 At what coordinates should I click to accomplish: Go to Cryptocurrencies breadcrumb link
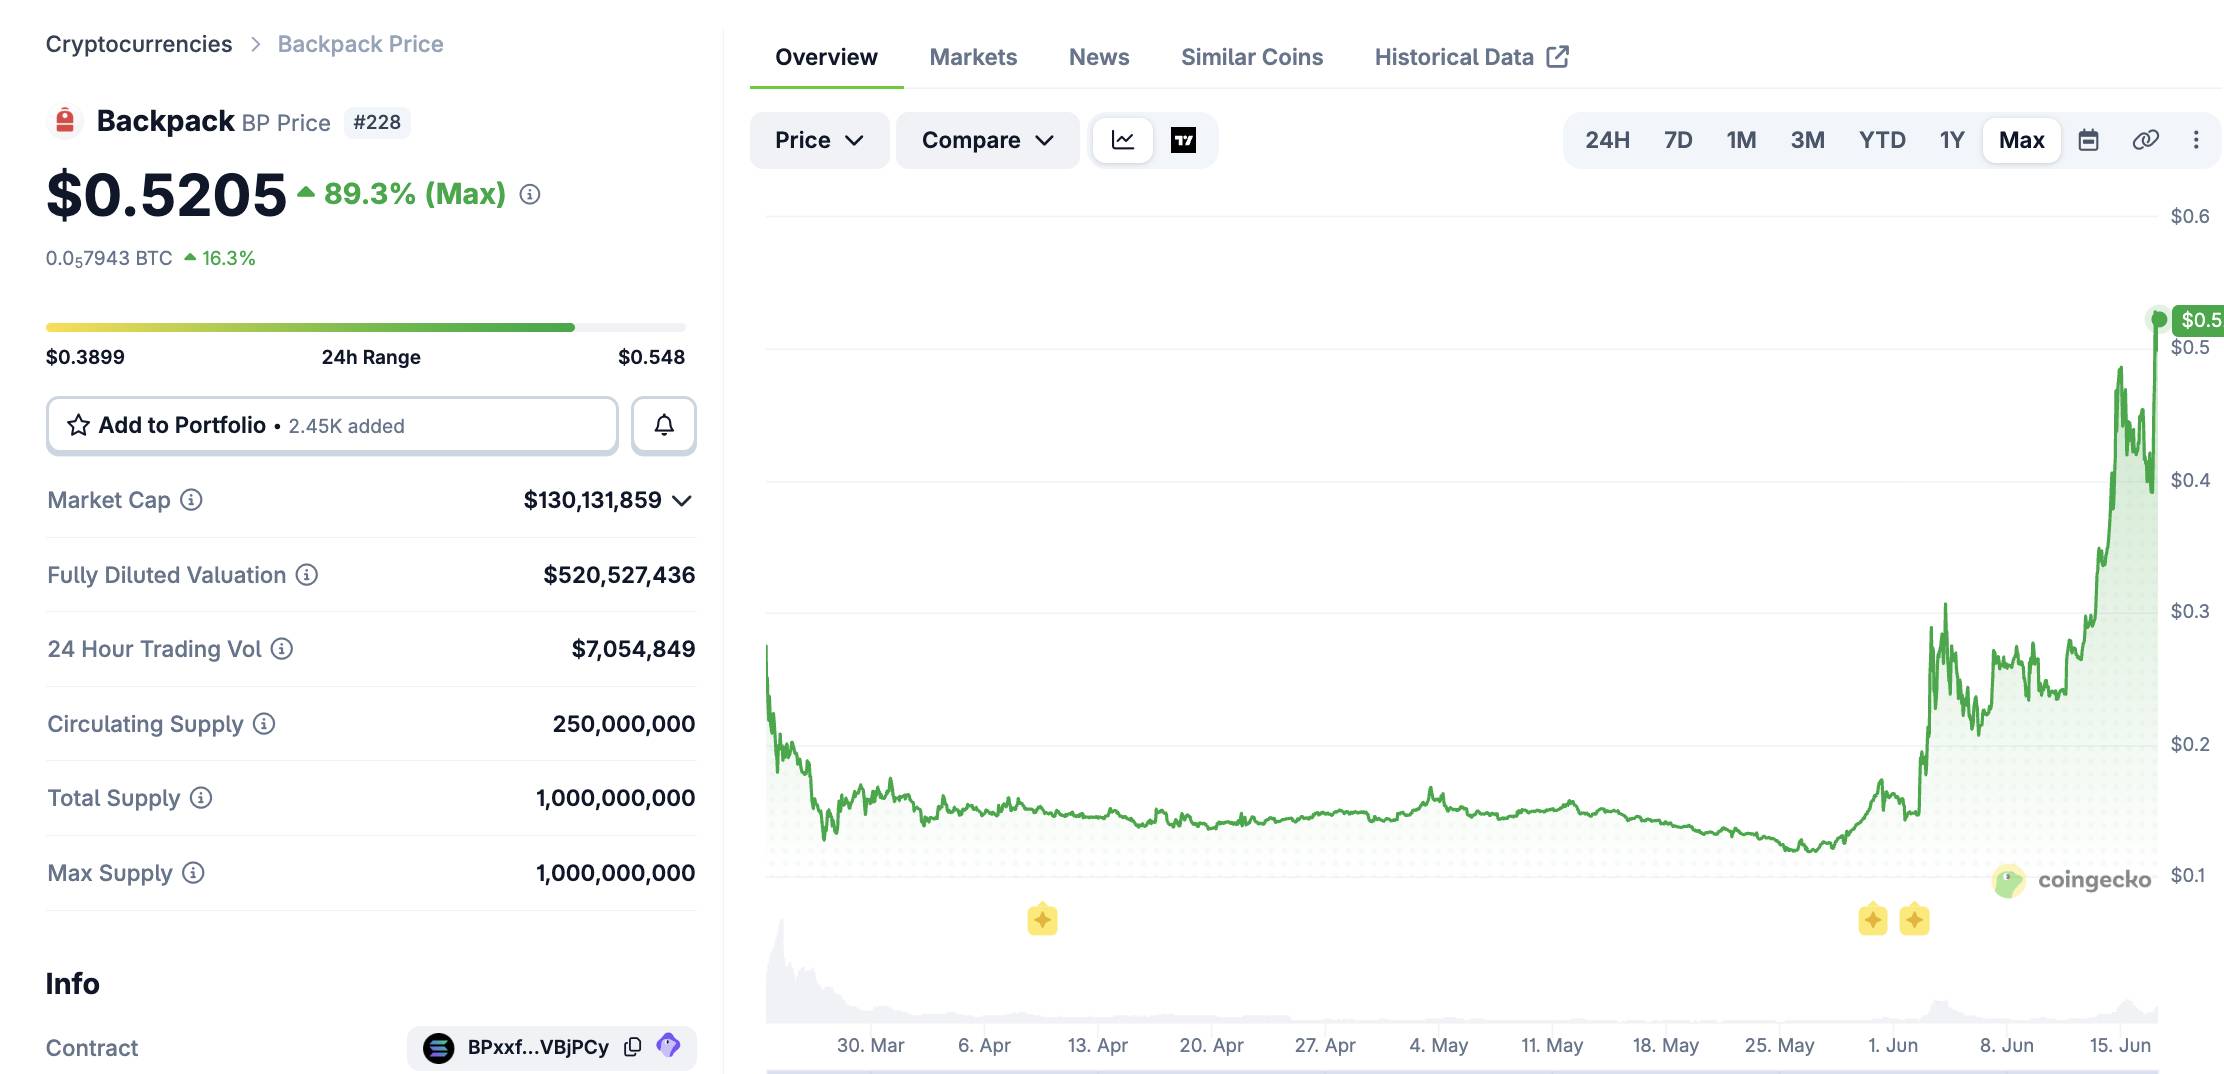click(x=139, y=44)
